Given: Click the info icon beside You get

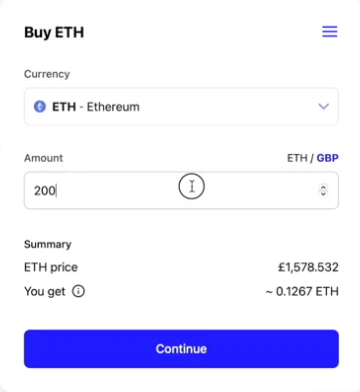Looking at the screenshot, I should [x=79, y=291].
